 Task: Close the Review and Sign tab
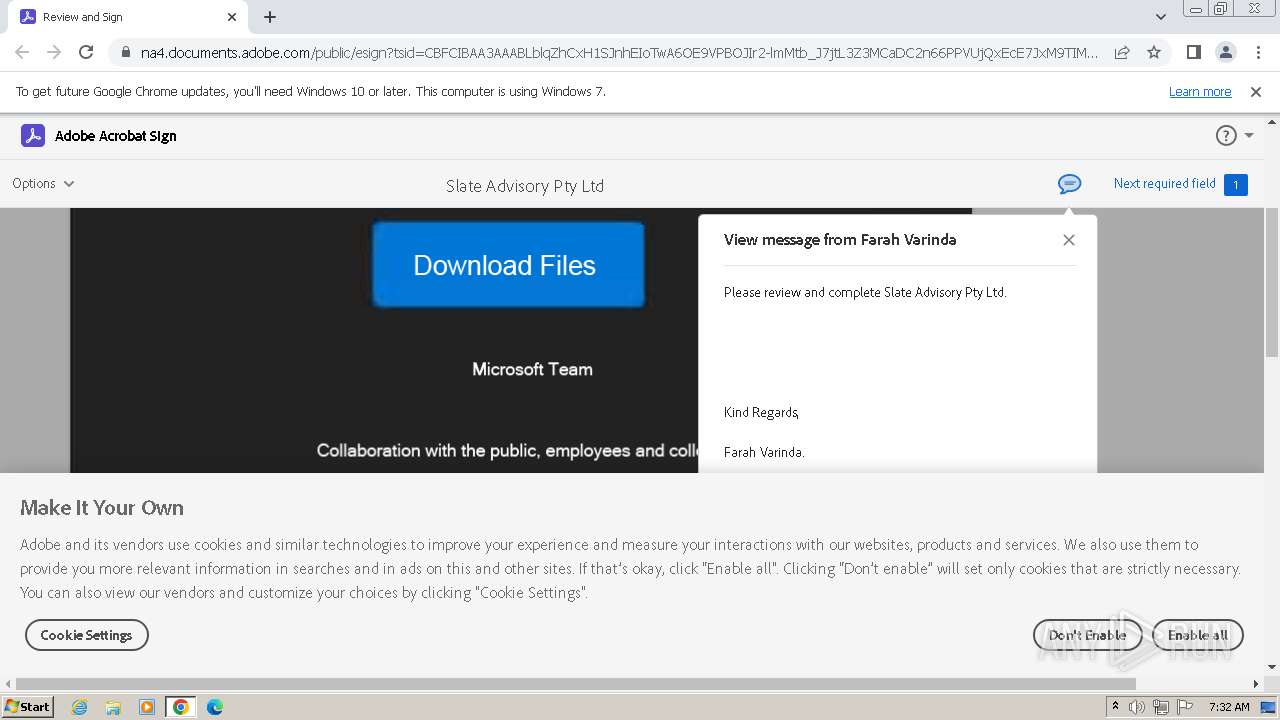[x=232, y=17]
